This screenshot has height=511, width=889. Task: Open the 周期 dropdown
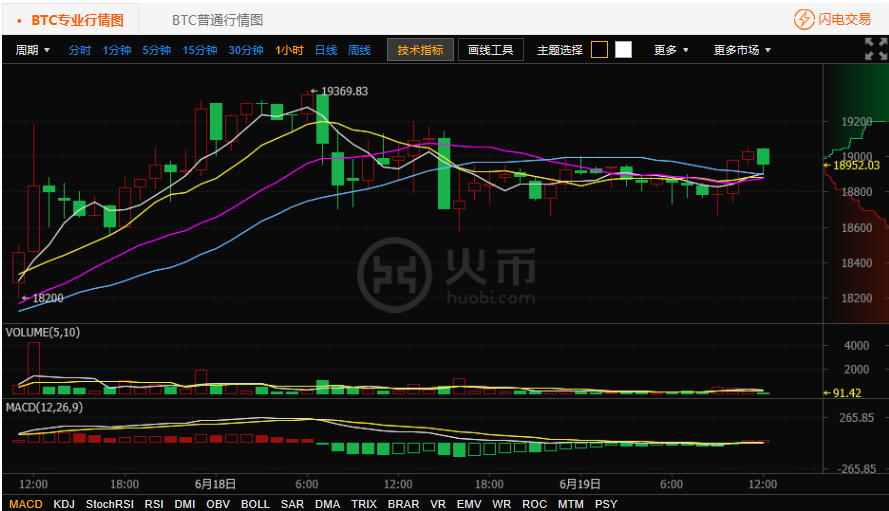tap(32, 50)
